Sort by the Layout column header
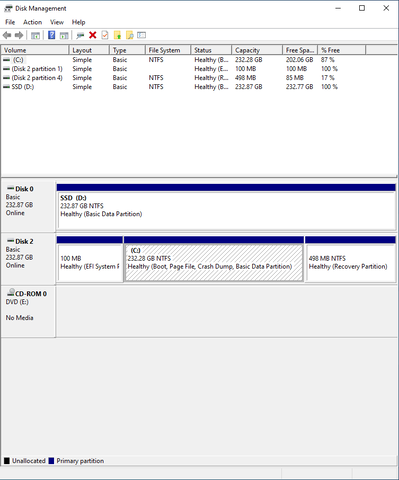The height and width of the screenshot is (480, 399). (89, 50)
